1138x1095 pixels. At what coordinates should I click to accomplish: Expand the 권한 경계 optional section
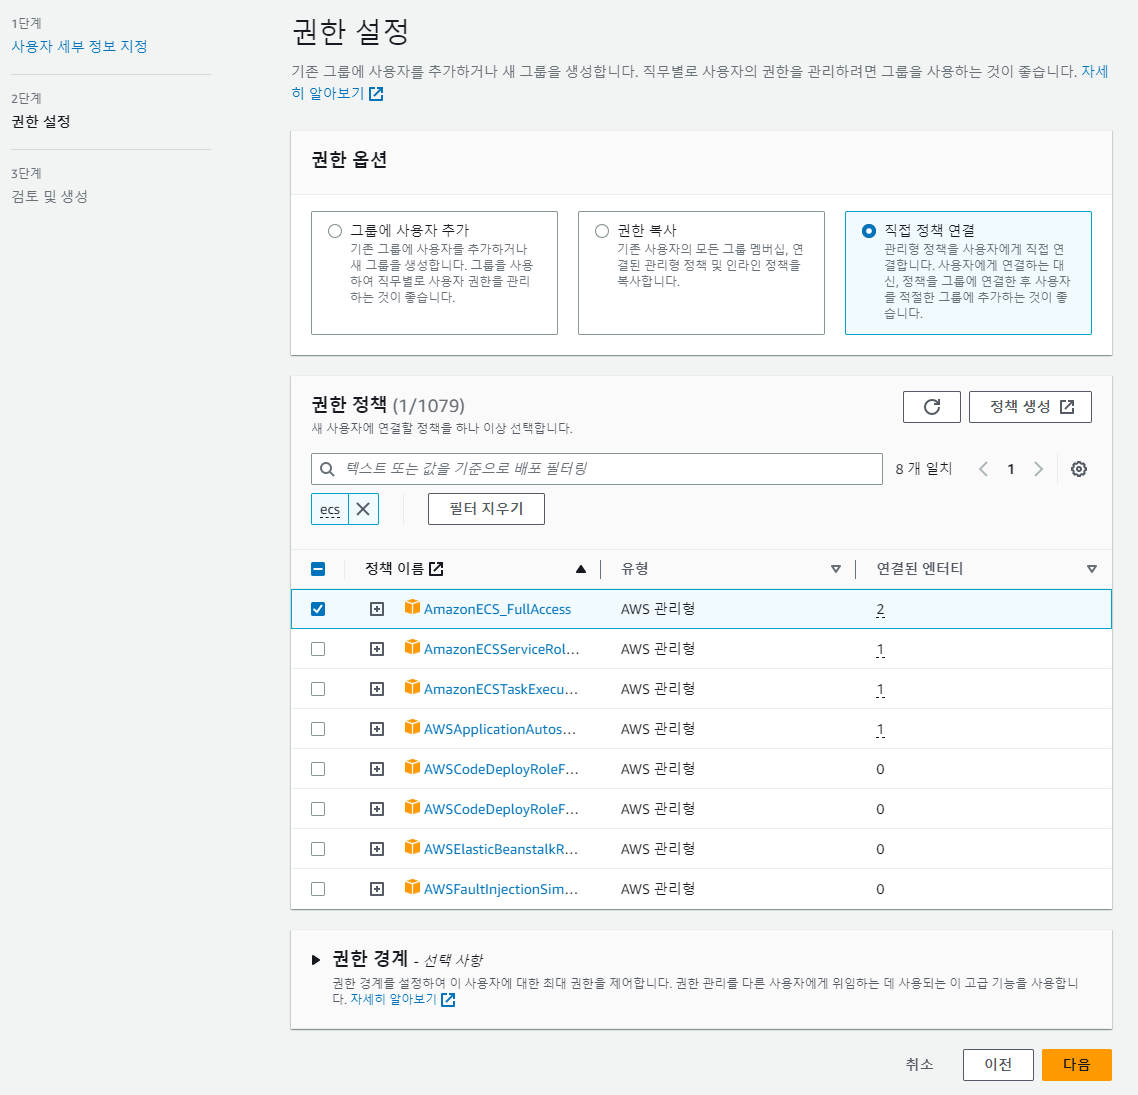[x=316, y=959]
